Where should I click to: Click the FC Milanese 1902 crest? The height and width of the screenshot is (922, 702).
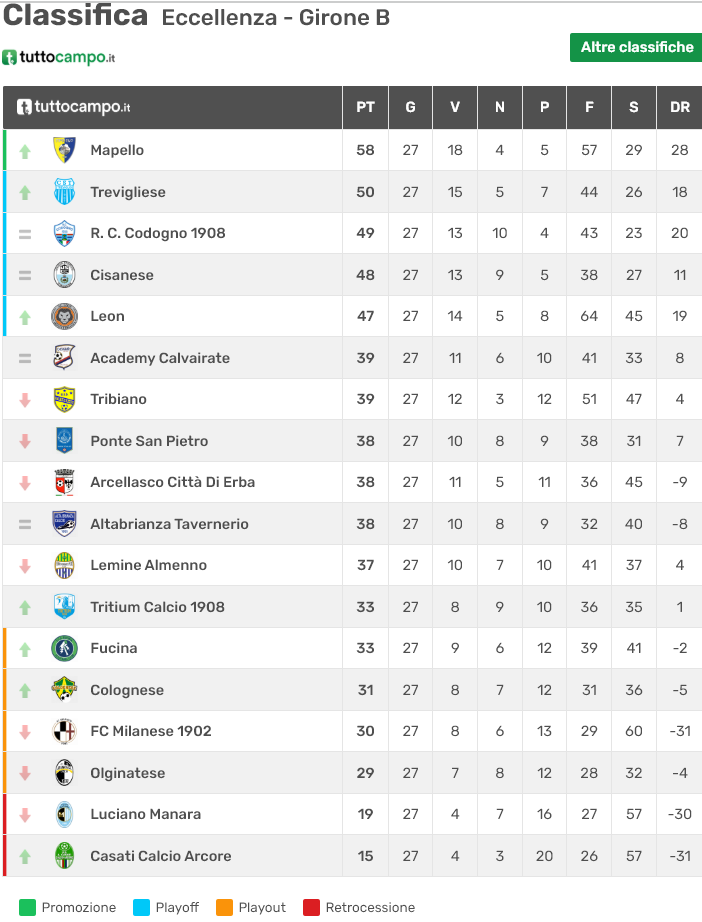64,731
